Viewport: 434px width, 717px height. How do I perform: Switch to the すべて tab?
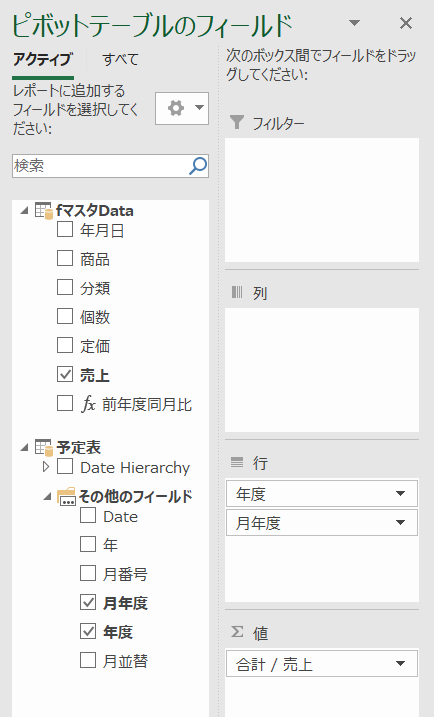pyautogui.click(x=120, y=59)
